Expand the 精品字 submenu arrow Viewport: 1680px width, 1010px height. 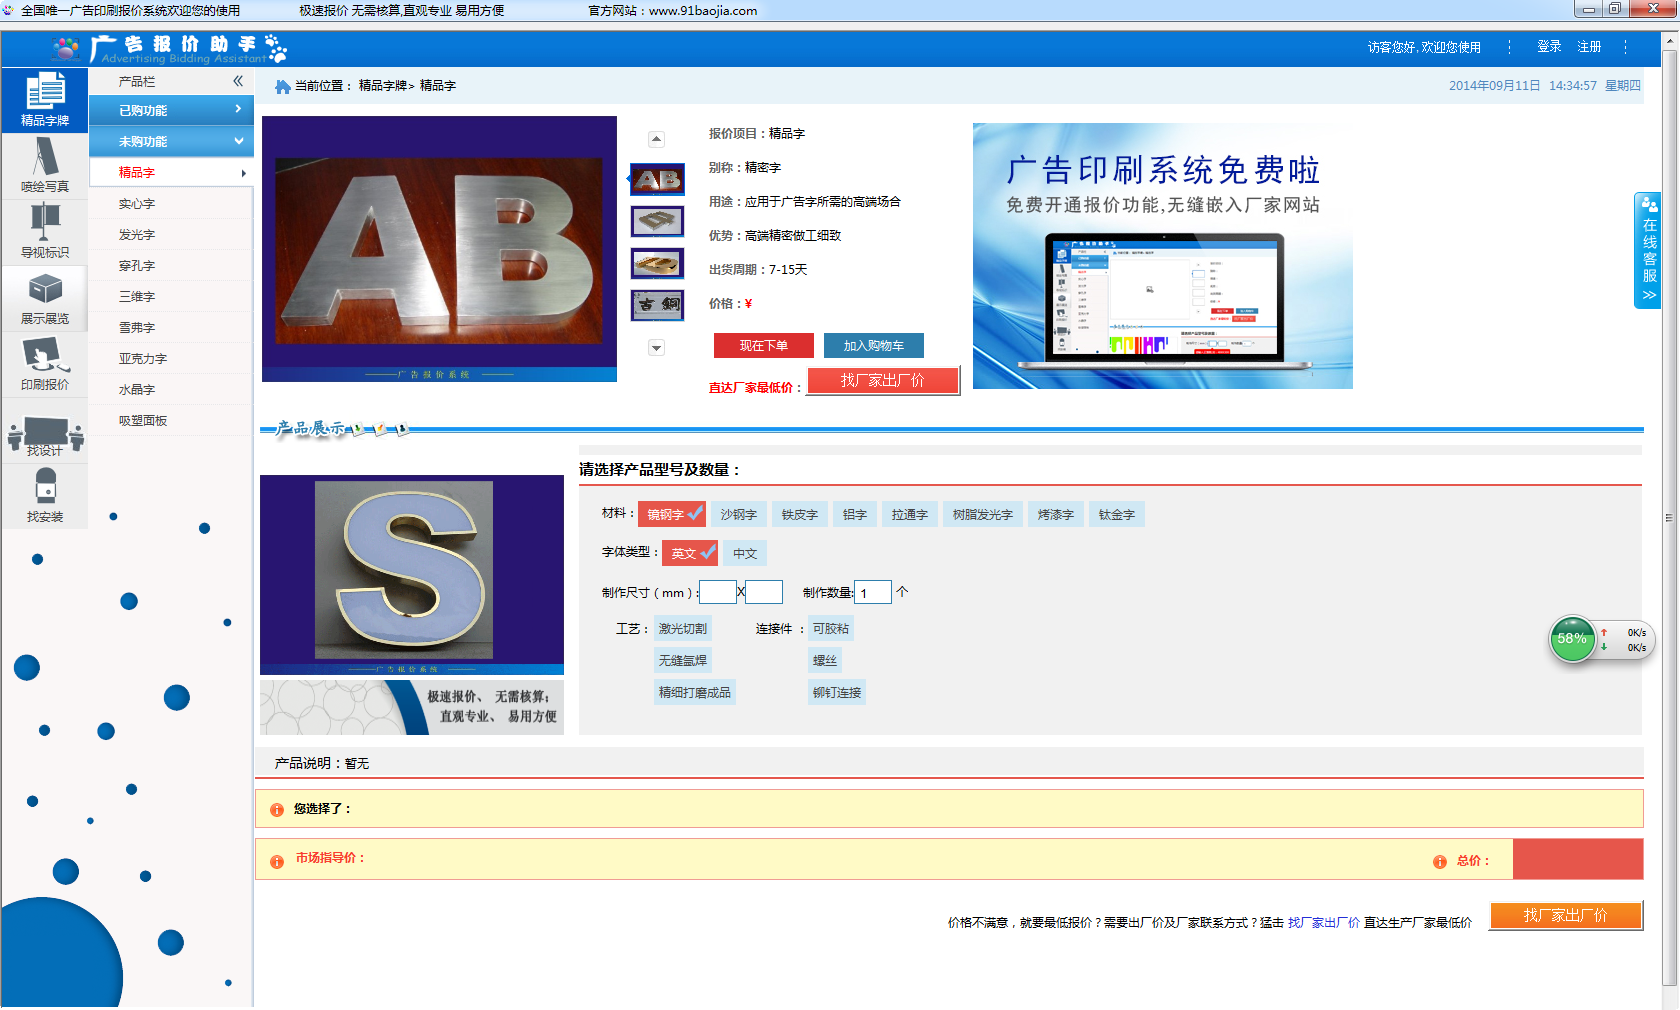pyautogui.click(x=242, y=172)
